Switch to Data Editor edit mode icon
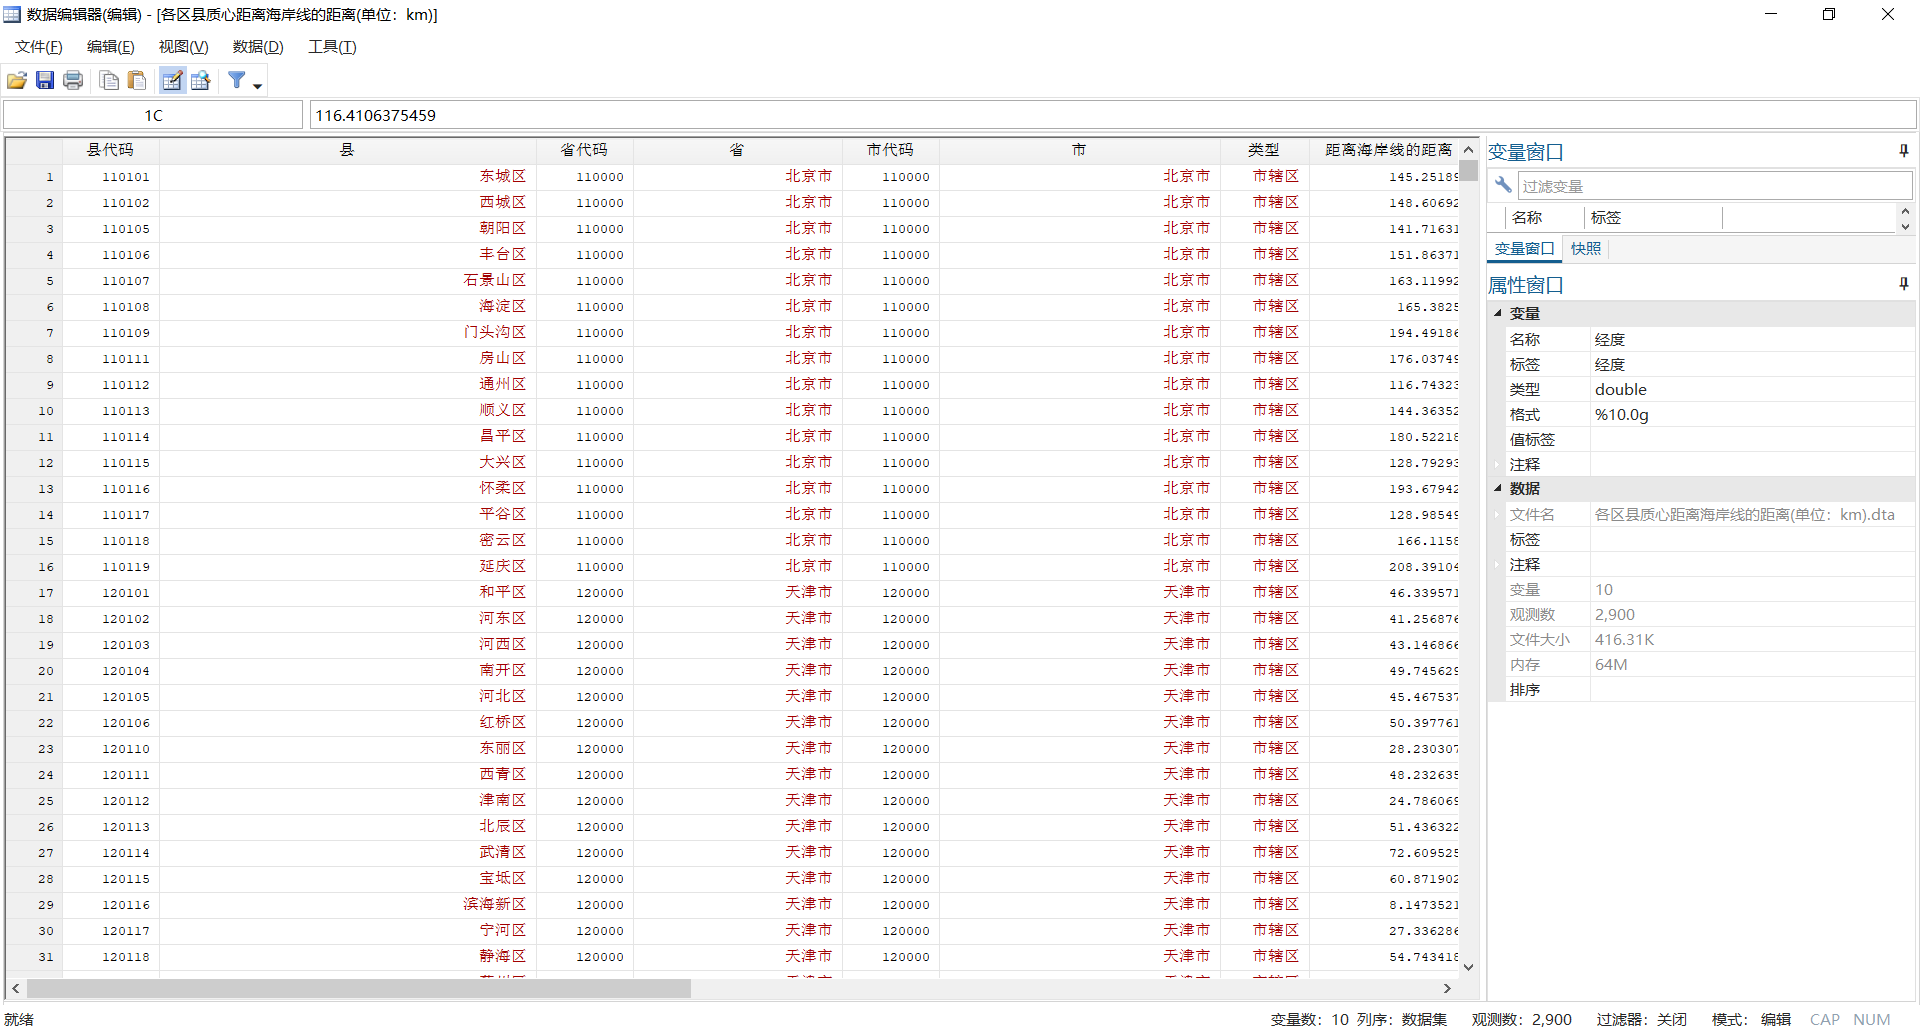Screen dimensions: 1920x1030 [172, 81]
